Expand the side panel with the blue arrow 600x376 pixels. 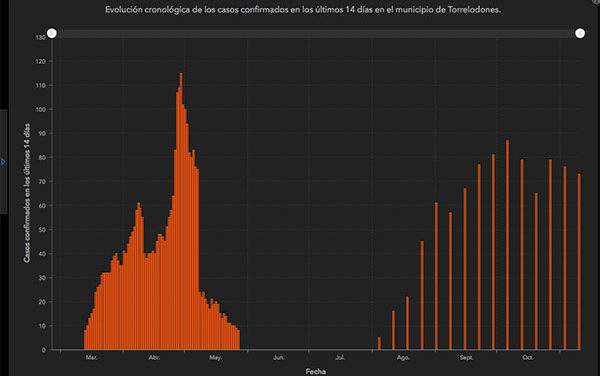click(3, 162)
